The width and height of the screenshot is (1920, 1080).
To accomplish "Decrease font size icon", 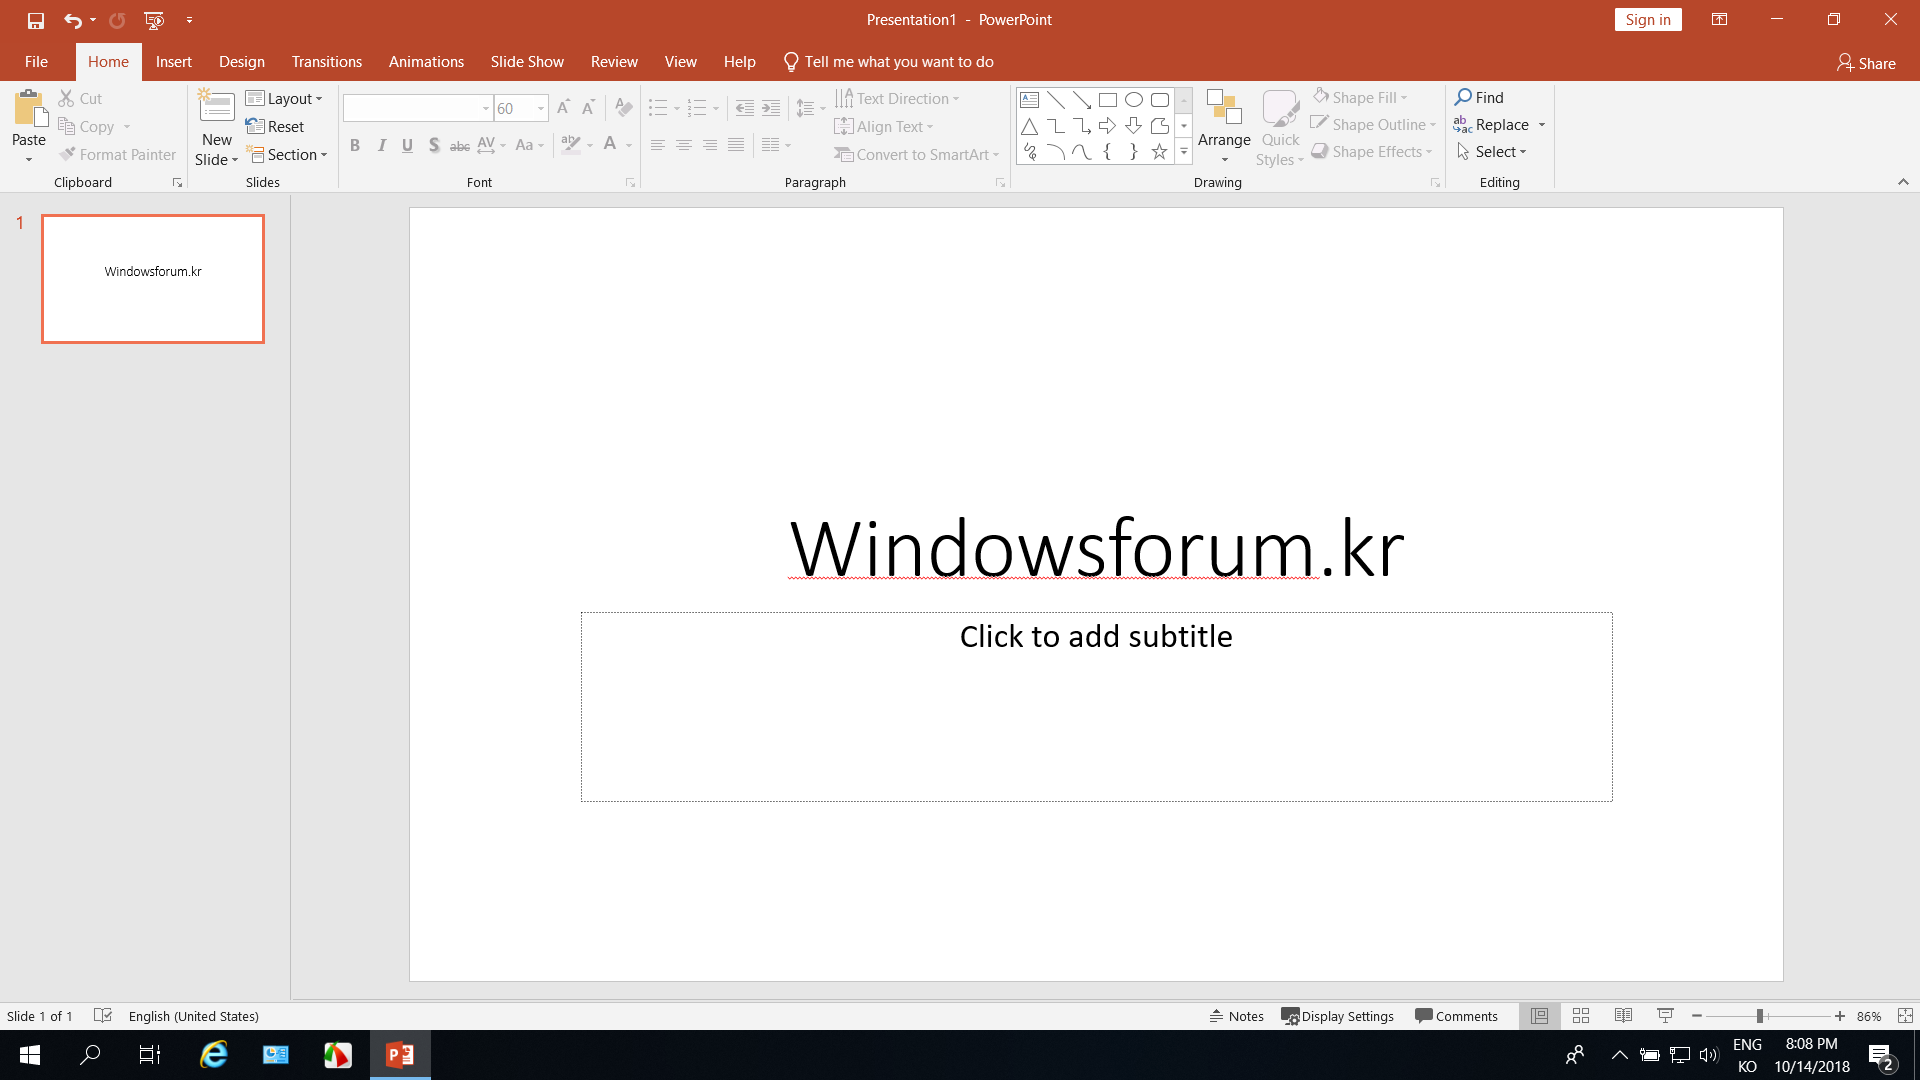I will pyautogui.click(x=588, y=108).
